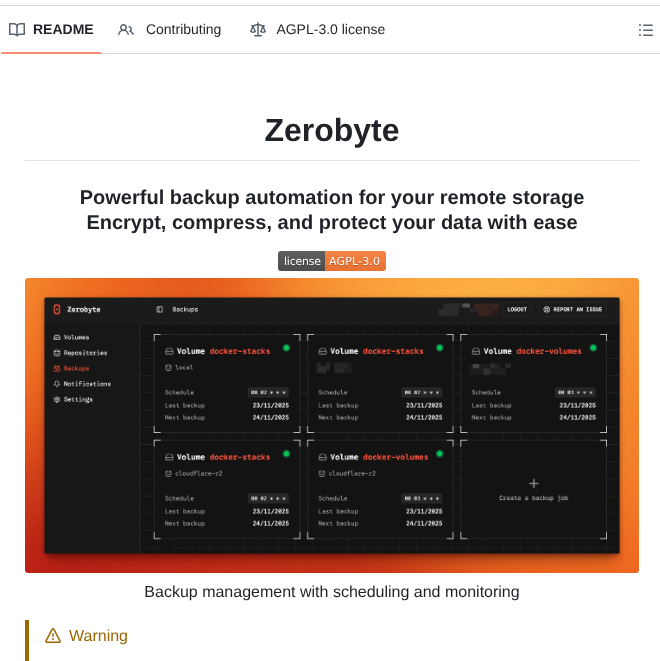
Task: Click the Zerobyte page heading
Action: coord(331,130)
